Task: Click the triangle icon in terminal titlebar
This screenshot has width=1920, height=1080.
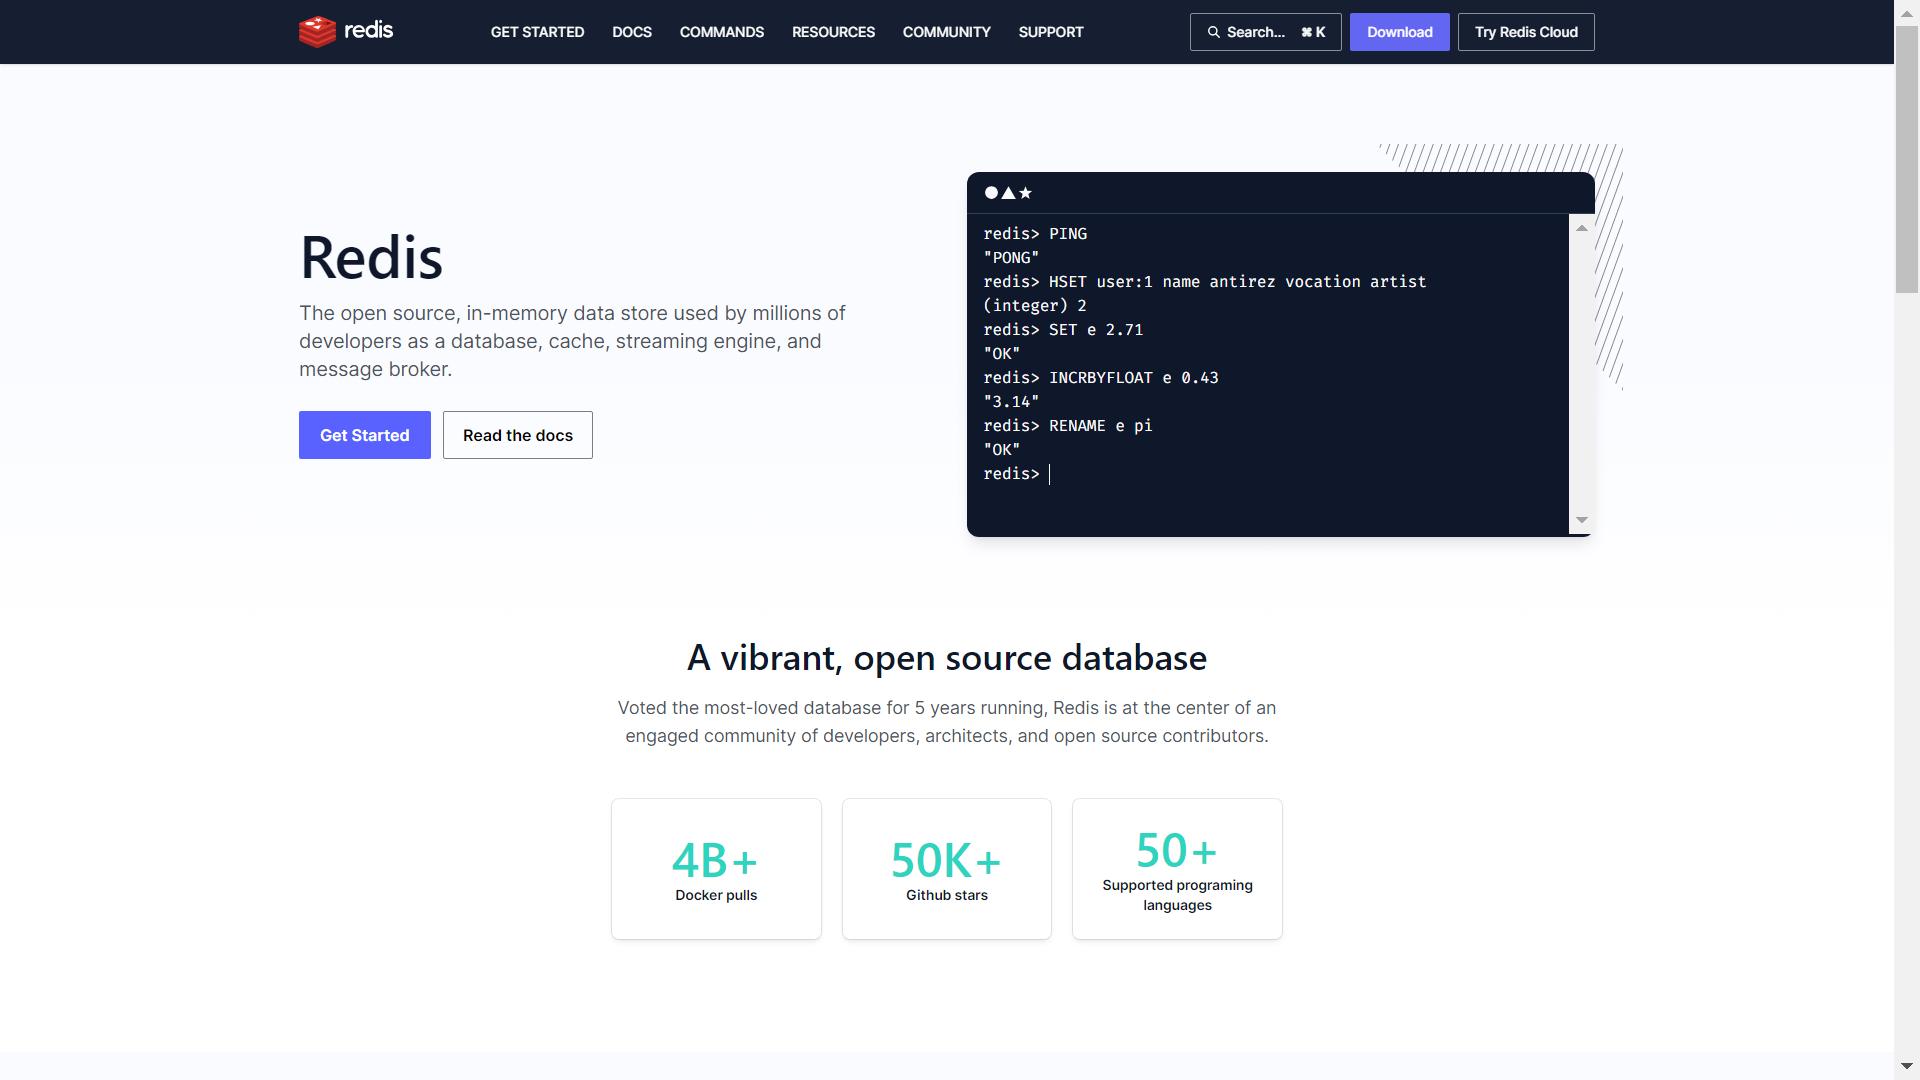Action: click(1008, 193)
